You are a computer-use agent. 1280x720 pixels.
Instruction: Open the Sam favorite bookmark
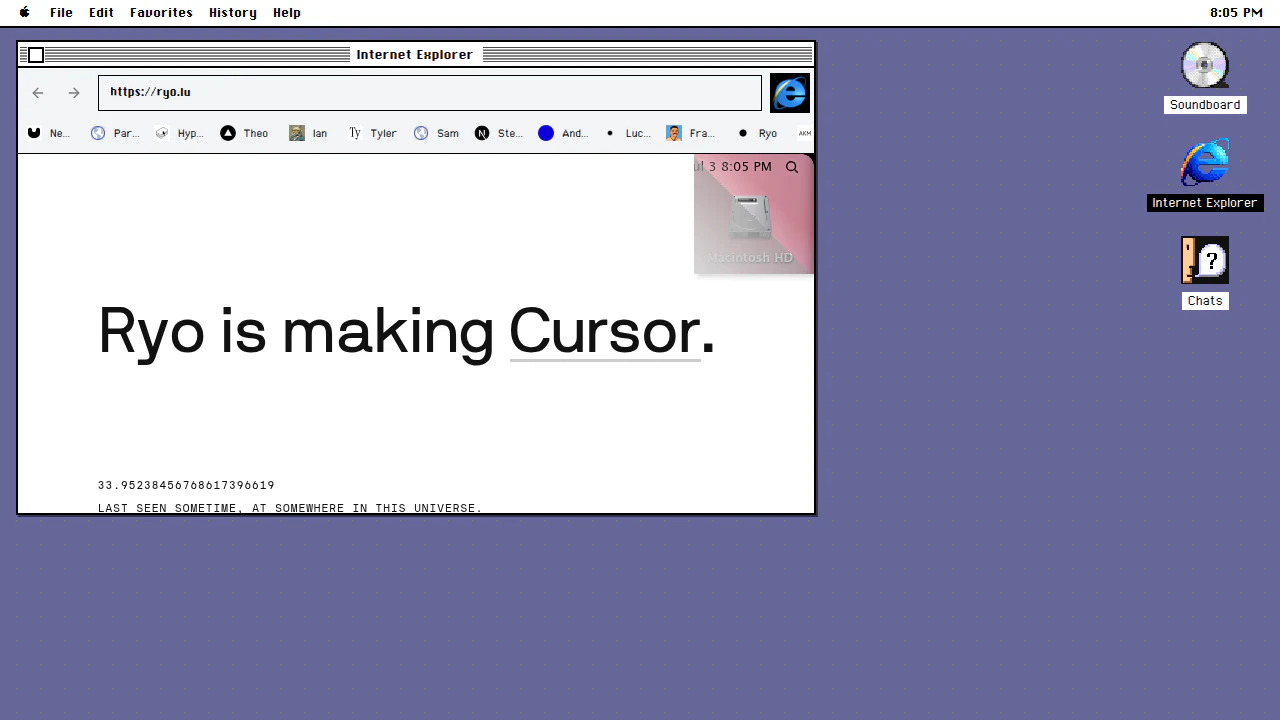(436, 133)
